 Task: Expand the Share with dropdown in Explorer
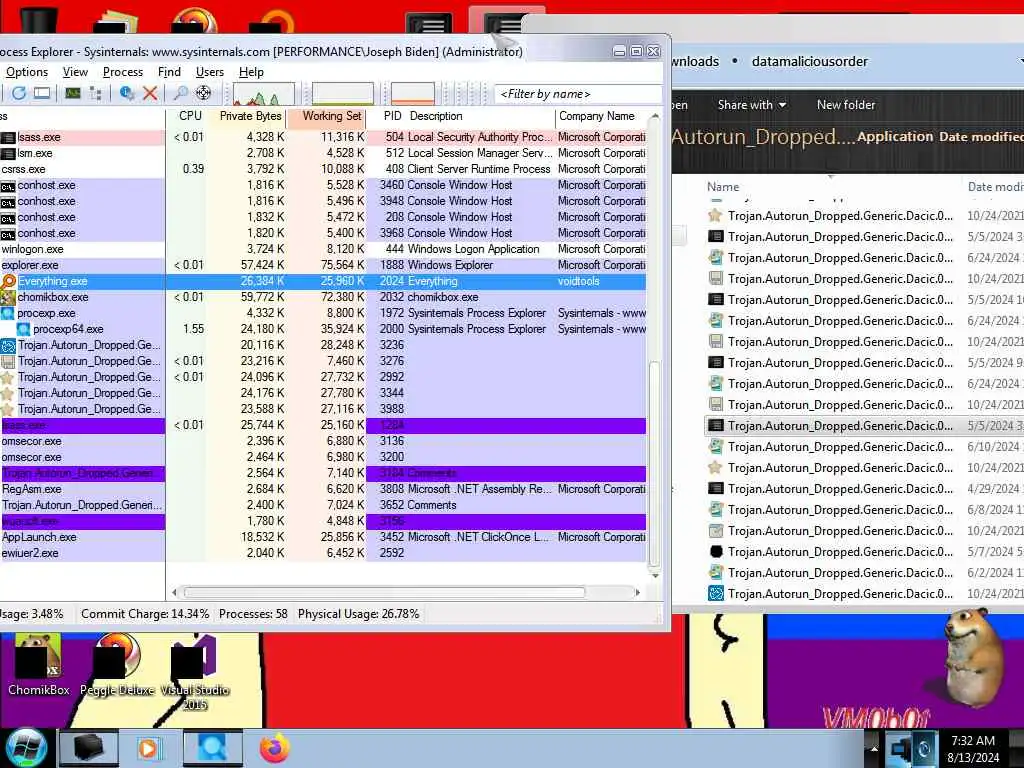pyautogui.click(x=752, y=104)
